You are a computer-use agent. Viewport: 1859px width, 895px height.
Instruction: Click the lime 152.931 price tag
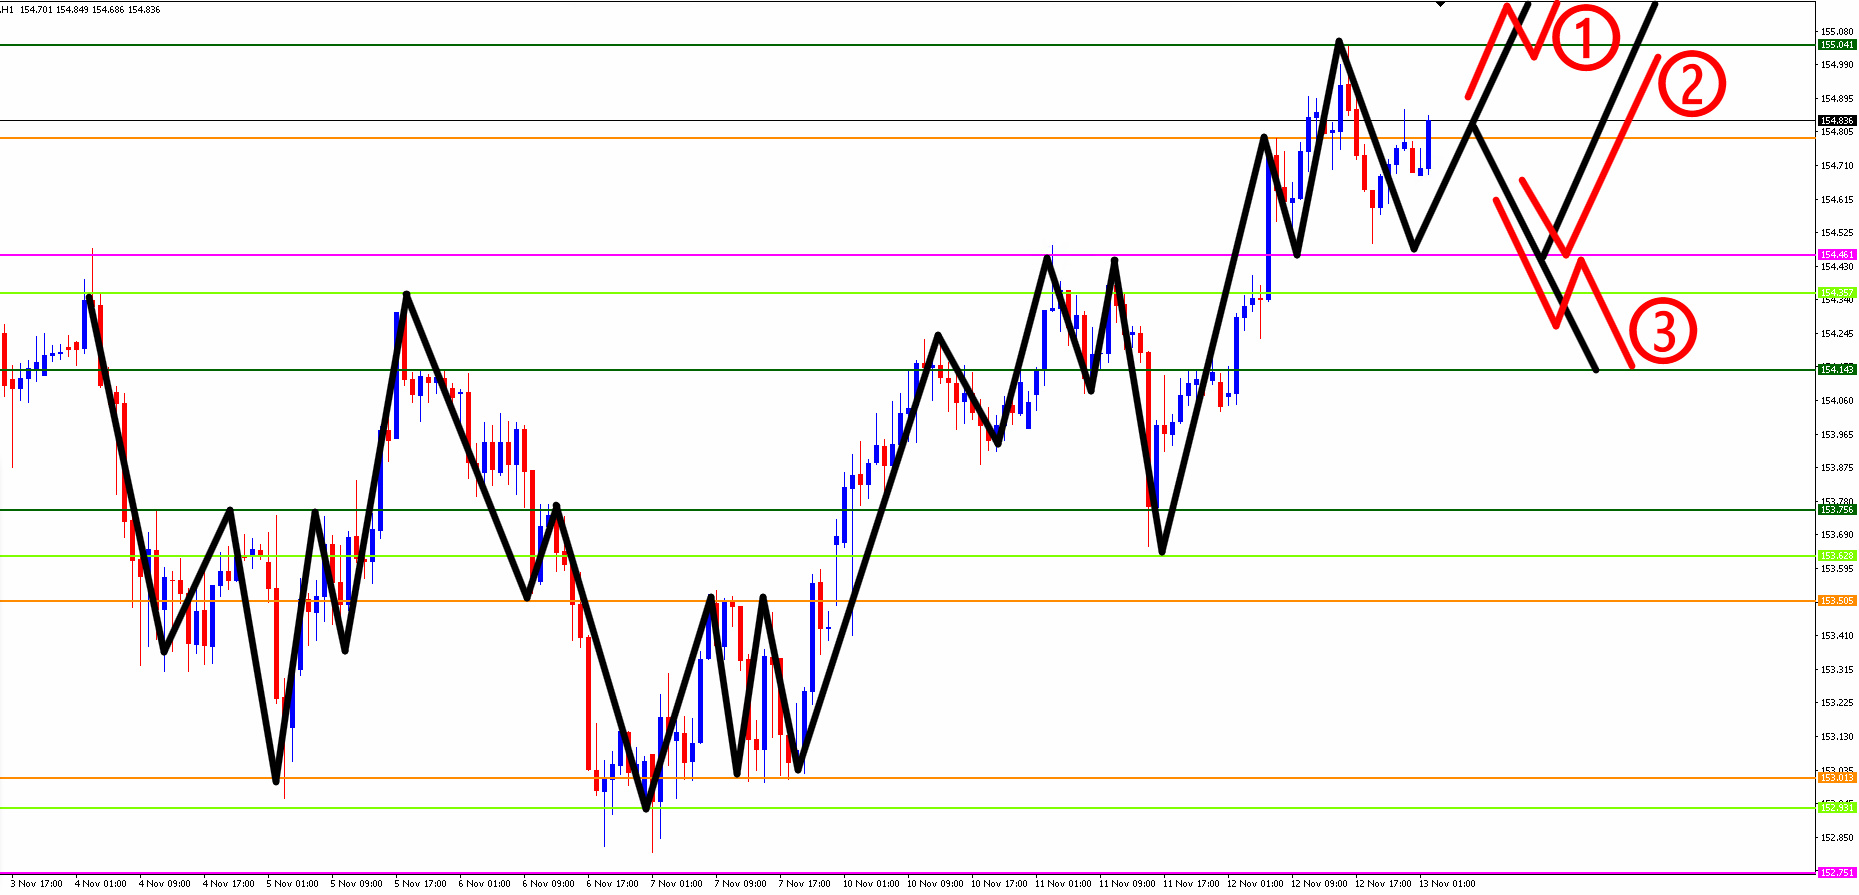(x=1837, y=808)
